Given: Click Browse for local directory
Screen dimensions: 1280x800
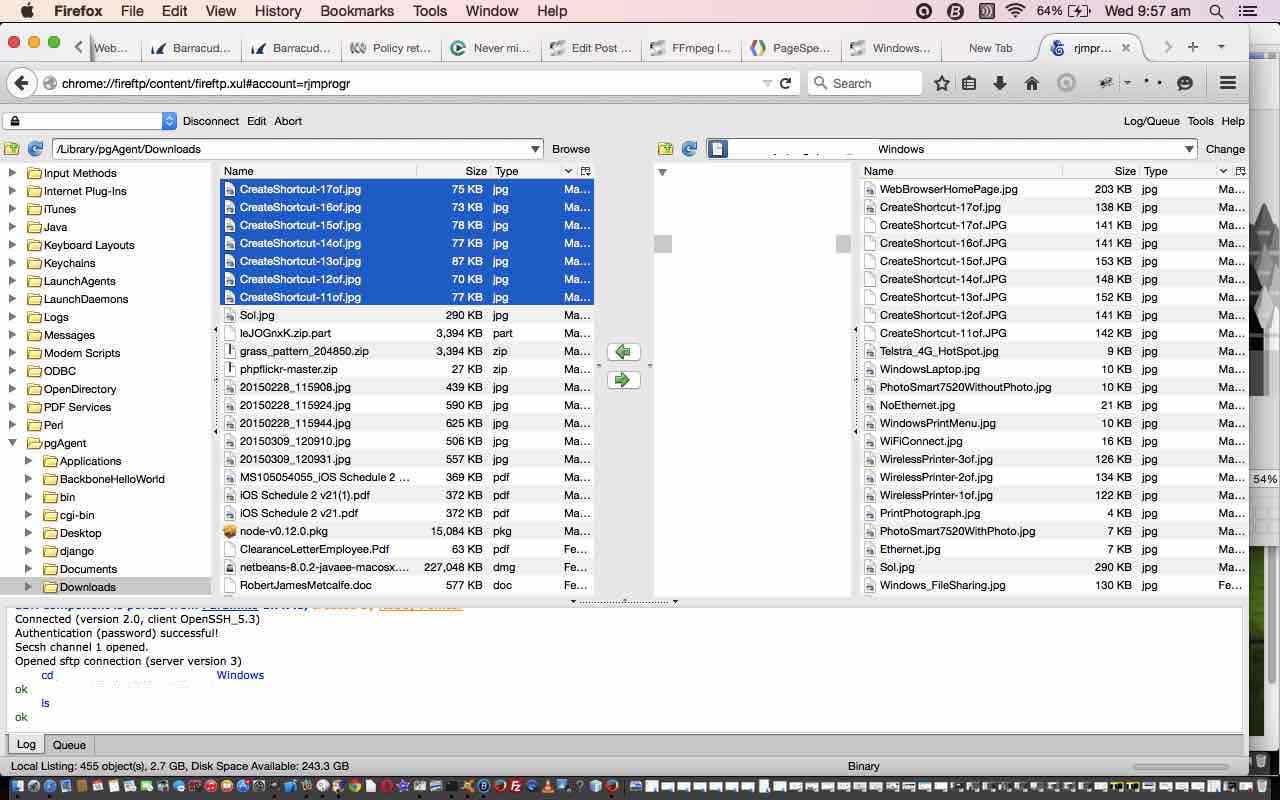Looking at the screenshot, I should coord(571,149).
